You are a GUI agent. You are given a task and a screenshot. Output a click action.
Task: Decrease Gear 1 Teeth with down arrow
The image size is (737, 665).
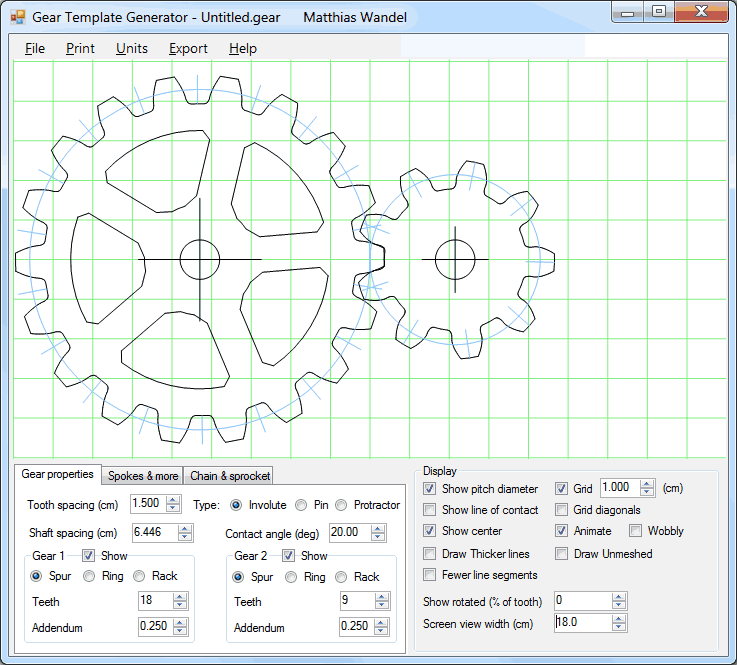click(x=180, y=606)
